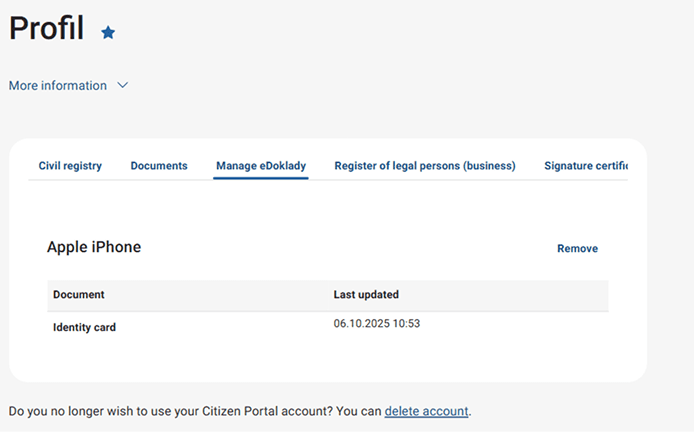Viewport: 694px width, 432px height.
Task: Click the 06.10.2025 10:53 timestamp
Action: point(376,323)
